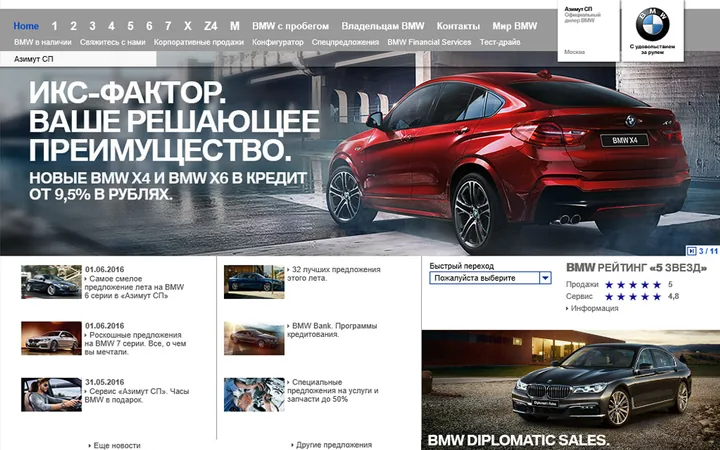Click the Сервис rating value 4,8
This screenshot has height=450, width=720.
point(673,297)
